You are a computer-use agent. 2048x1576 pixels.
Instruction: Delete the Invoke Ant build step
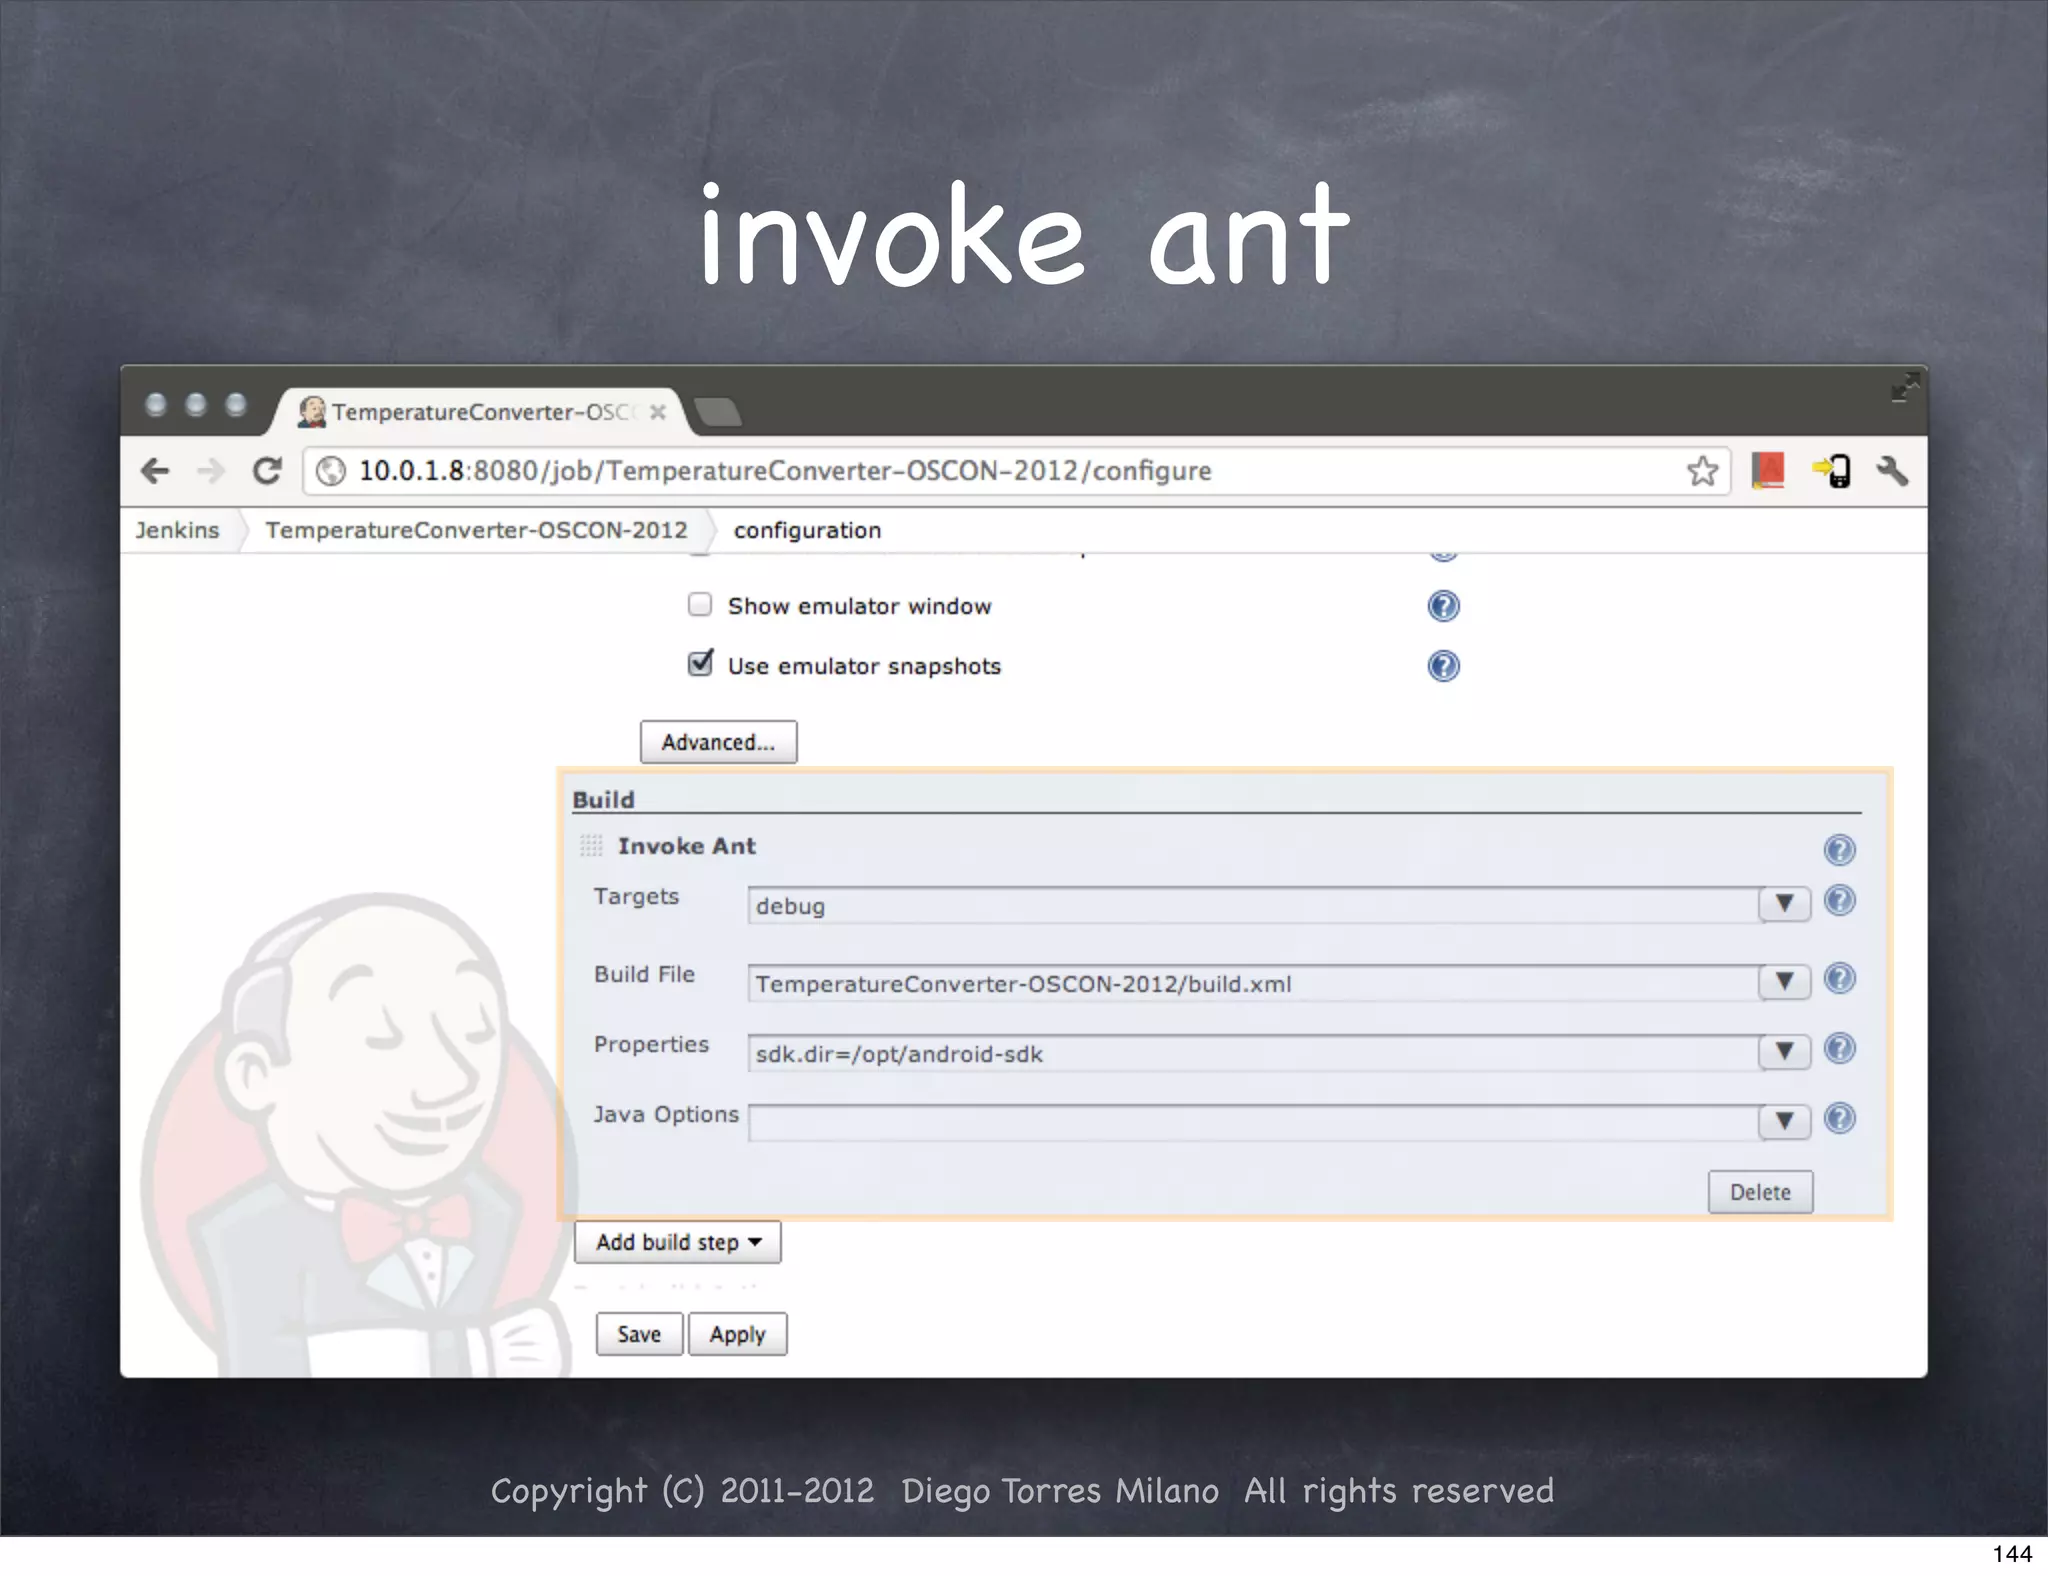point(1759,1192)
